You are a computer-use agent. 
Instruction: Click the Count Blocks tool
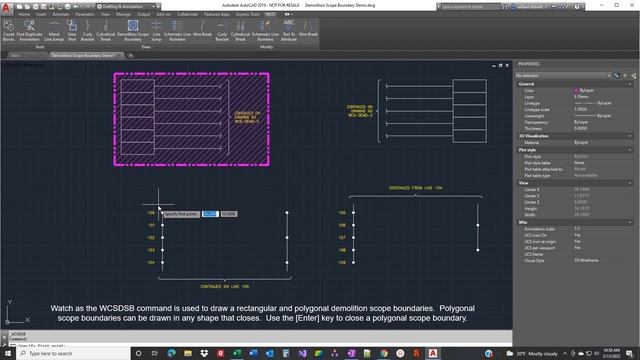[x=9, y=31]
